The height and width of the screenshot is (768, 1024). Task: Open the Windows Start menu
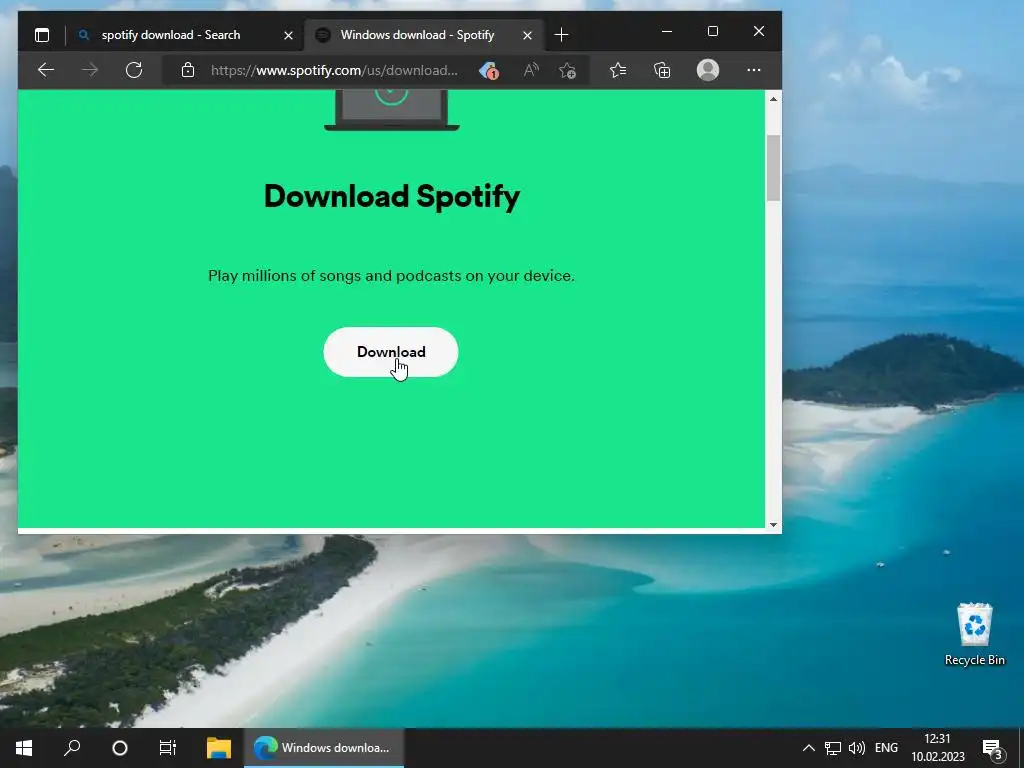click(24, 748)
